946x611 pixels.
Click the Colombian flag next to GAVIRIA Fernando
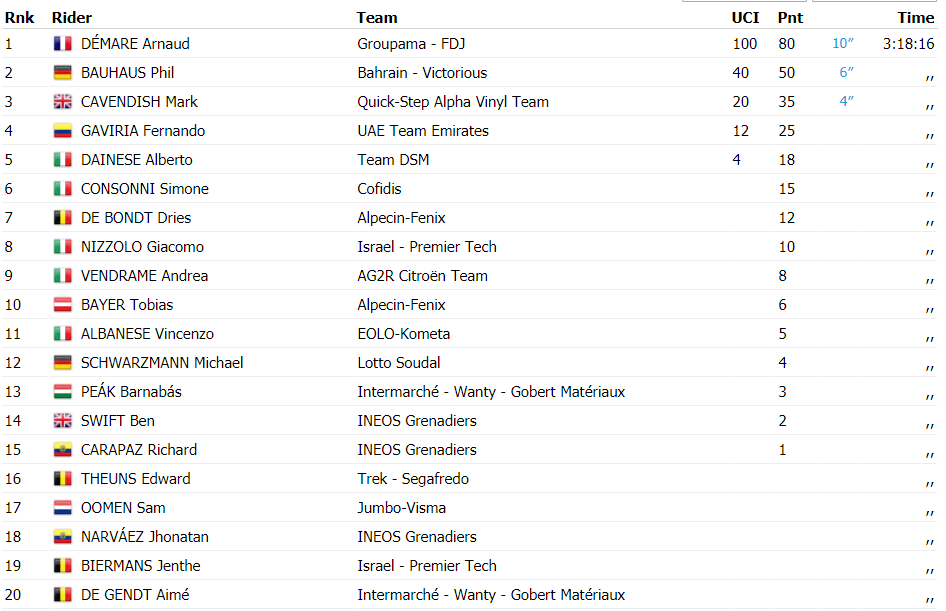(63, 130)
